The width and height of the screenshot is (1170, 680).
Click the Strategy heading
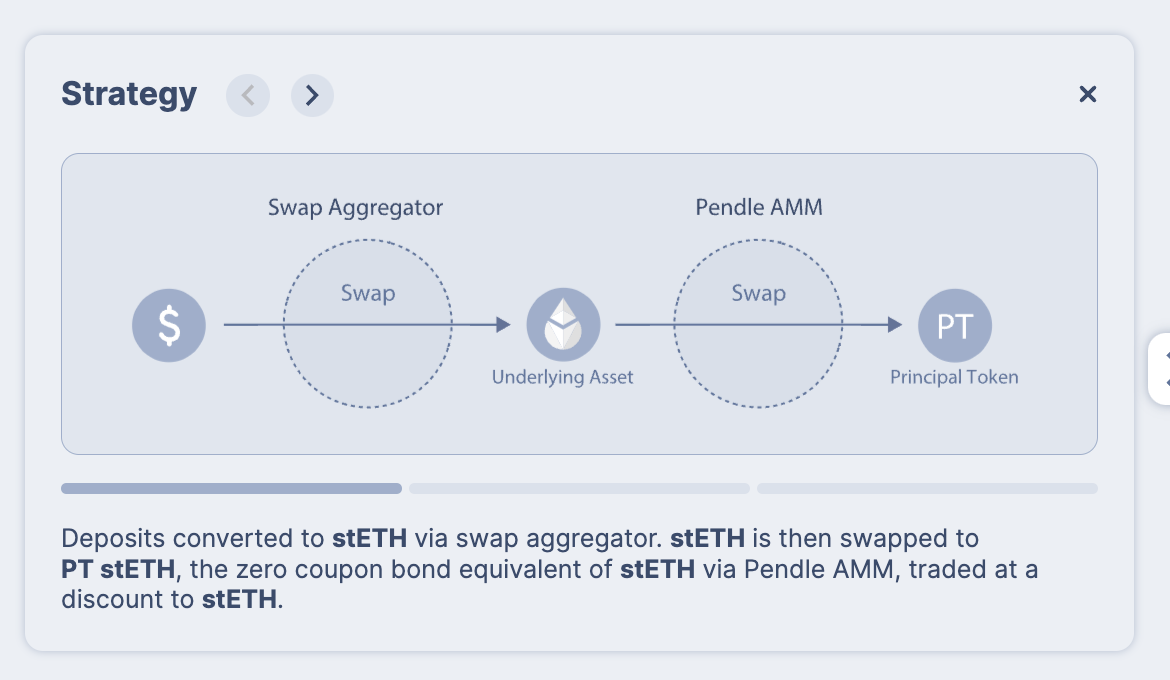[x=129, y=94]
